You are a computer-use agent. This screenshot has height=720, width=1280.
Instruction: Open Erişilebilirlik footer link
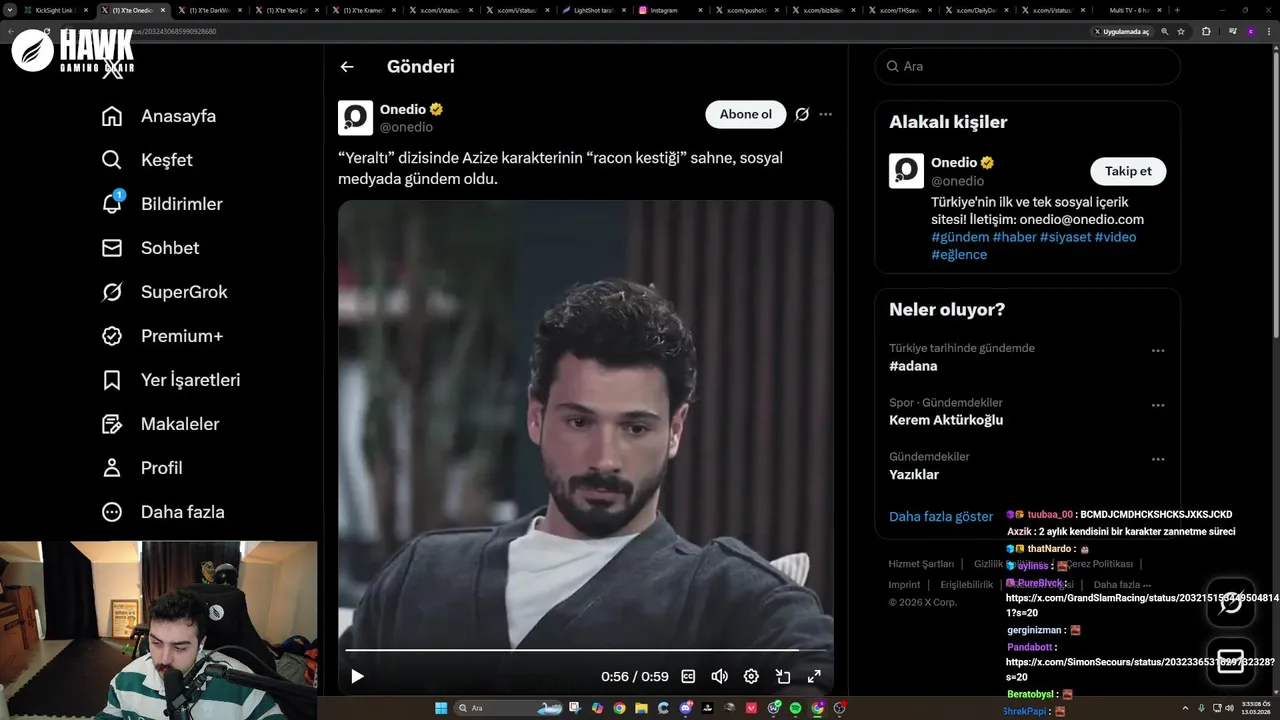point(967,585)
